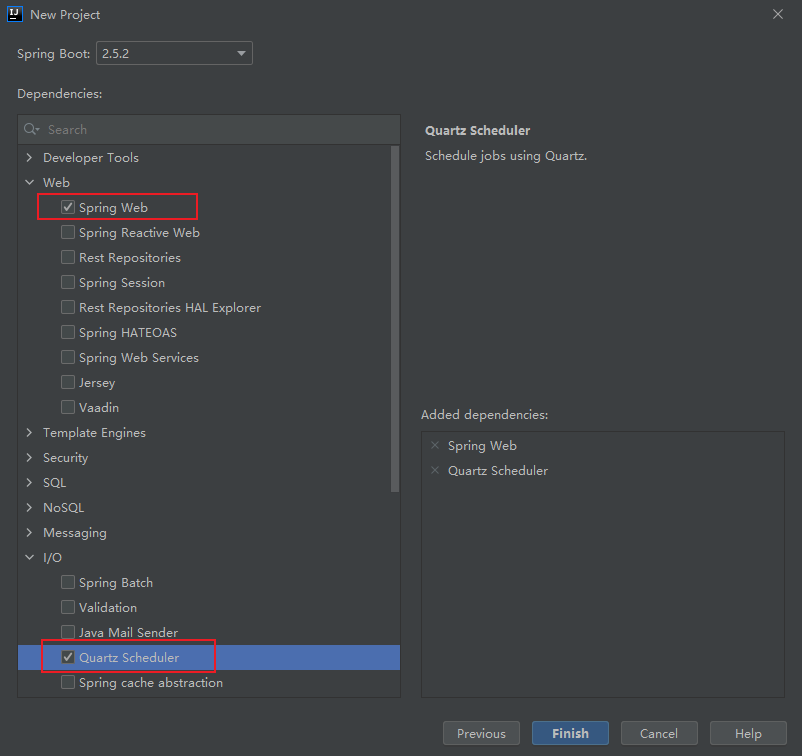802x756 pixels.
Task: Expand the Template Engines category
Action: (x=29, y=433)
